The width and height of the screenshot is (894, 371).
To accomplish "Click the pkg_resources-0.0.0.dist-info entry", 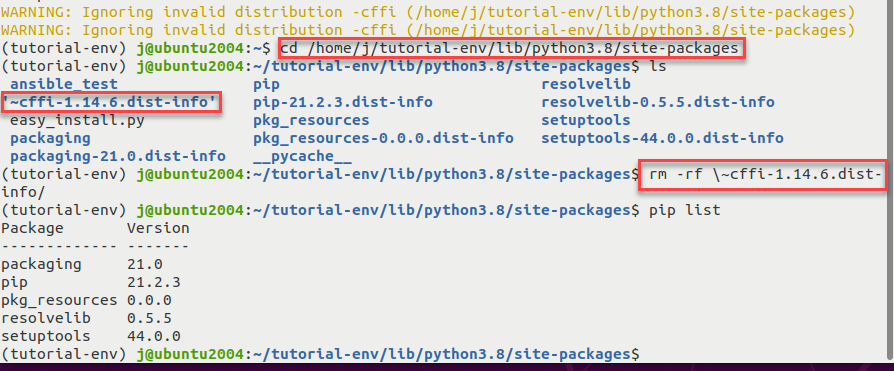I will (x=383, y=138).
